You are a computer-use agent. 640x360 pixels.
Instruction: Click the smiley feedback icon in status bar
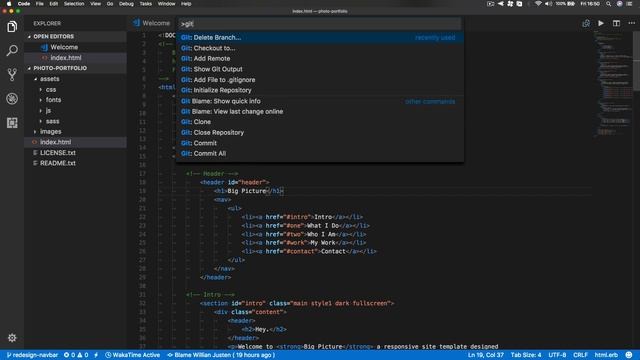629,355
